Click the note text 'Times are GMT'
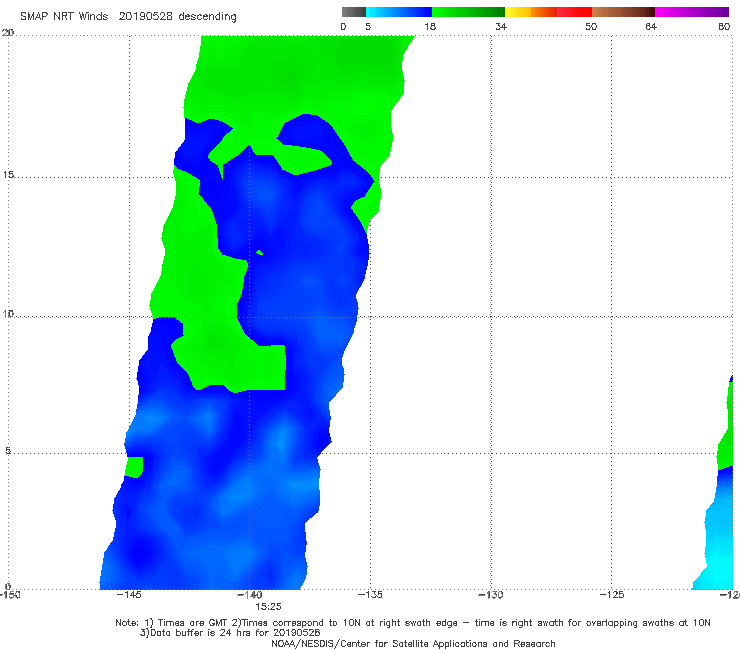This screenshot has width=740, height=650. [x=192, y=623]
